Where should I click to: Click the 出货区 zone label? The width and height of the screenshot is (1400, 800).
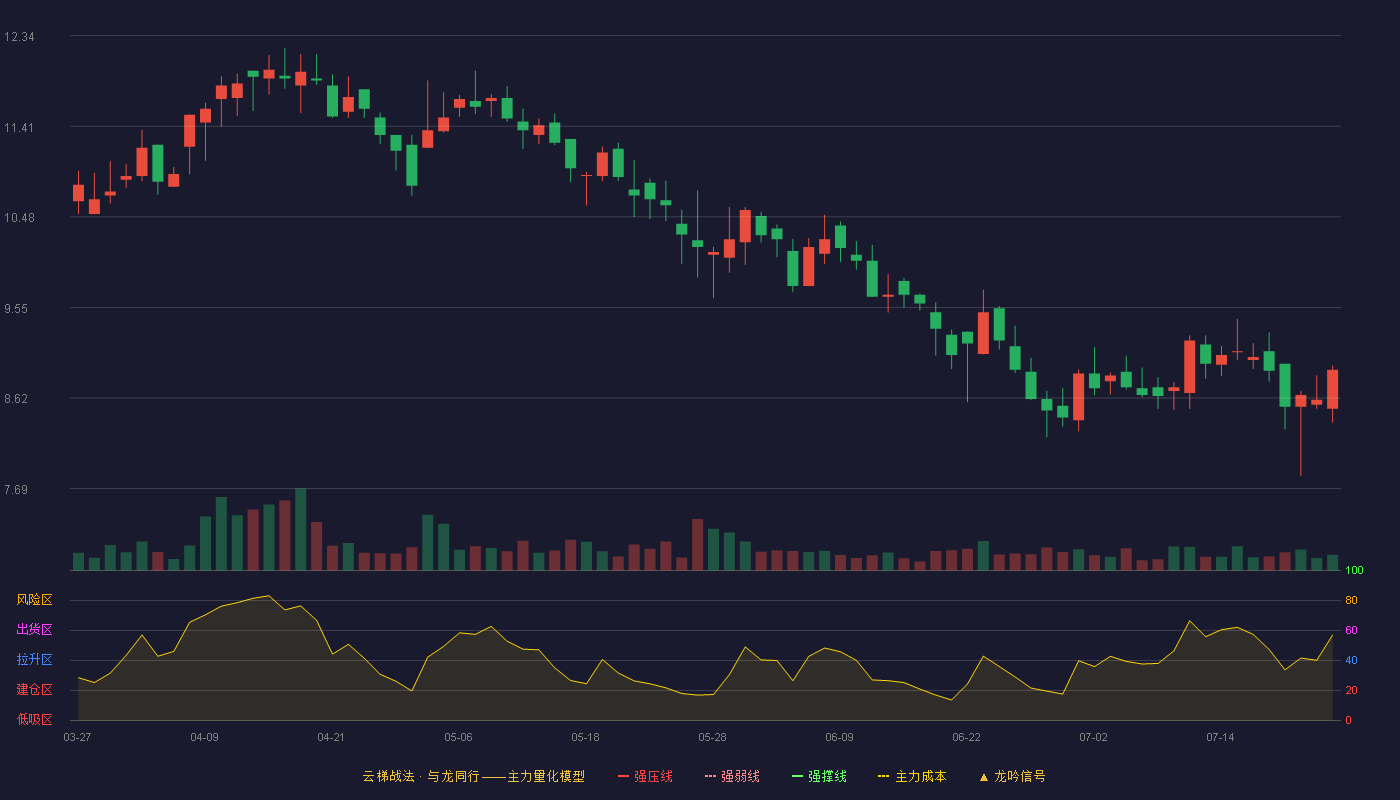click(35, 630)
